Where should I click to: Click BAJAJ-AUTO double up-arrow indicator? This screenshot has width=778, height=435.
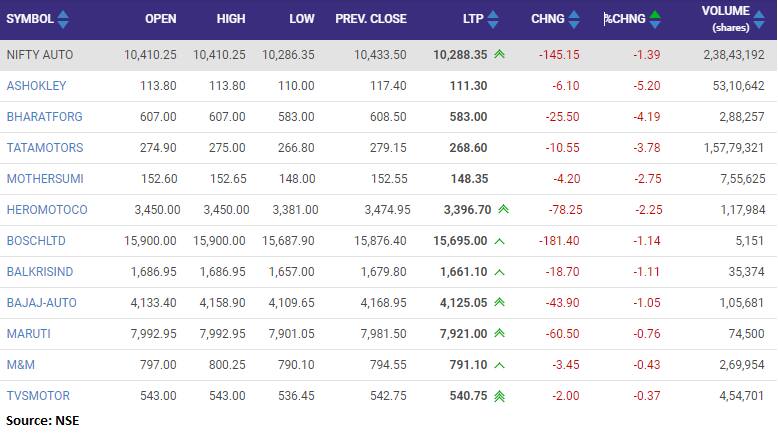pyautogui.click(x=499, y=302)
